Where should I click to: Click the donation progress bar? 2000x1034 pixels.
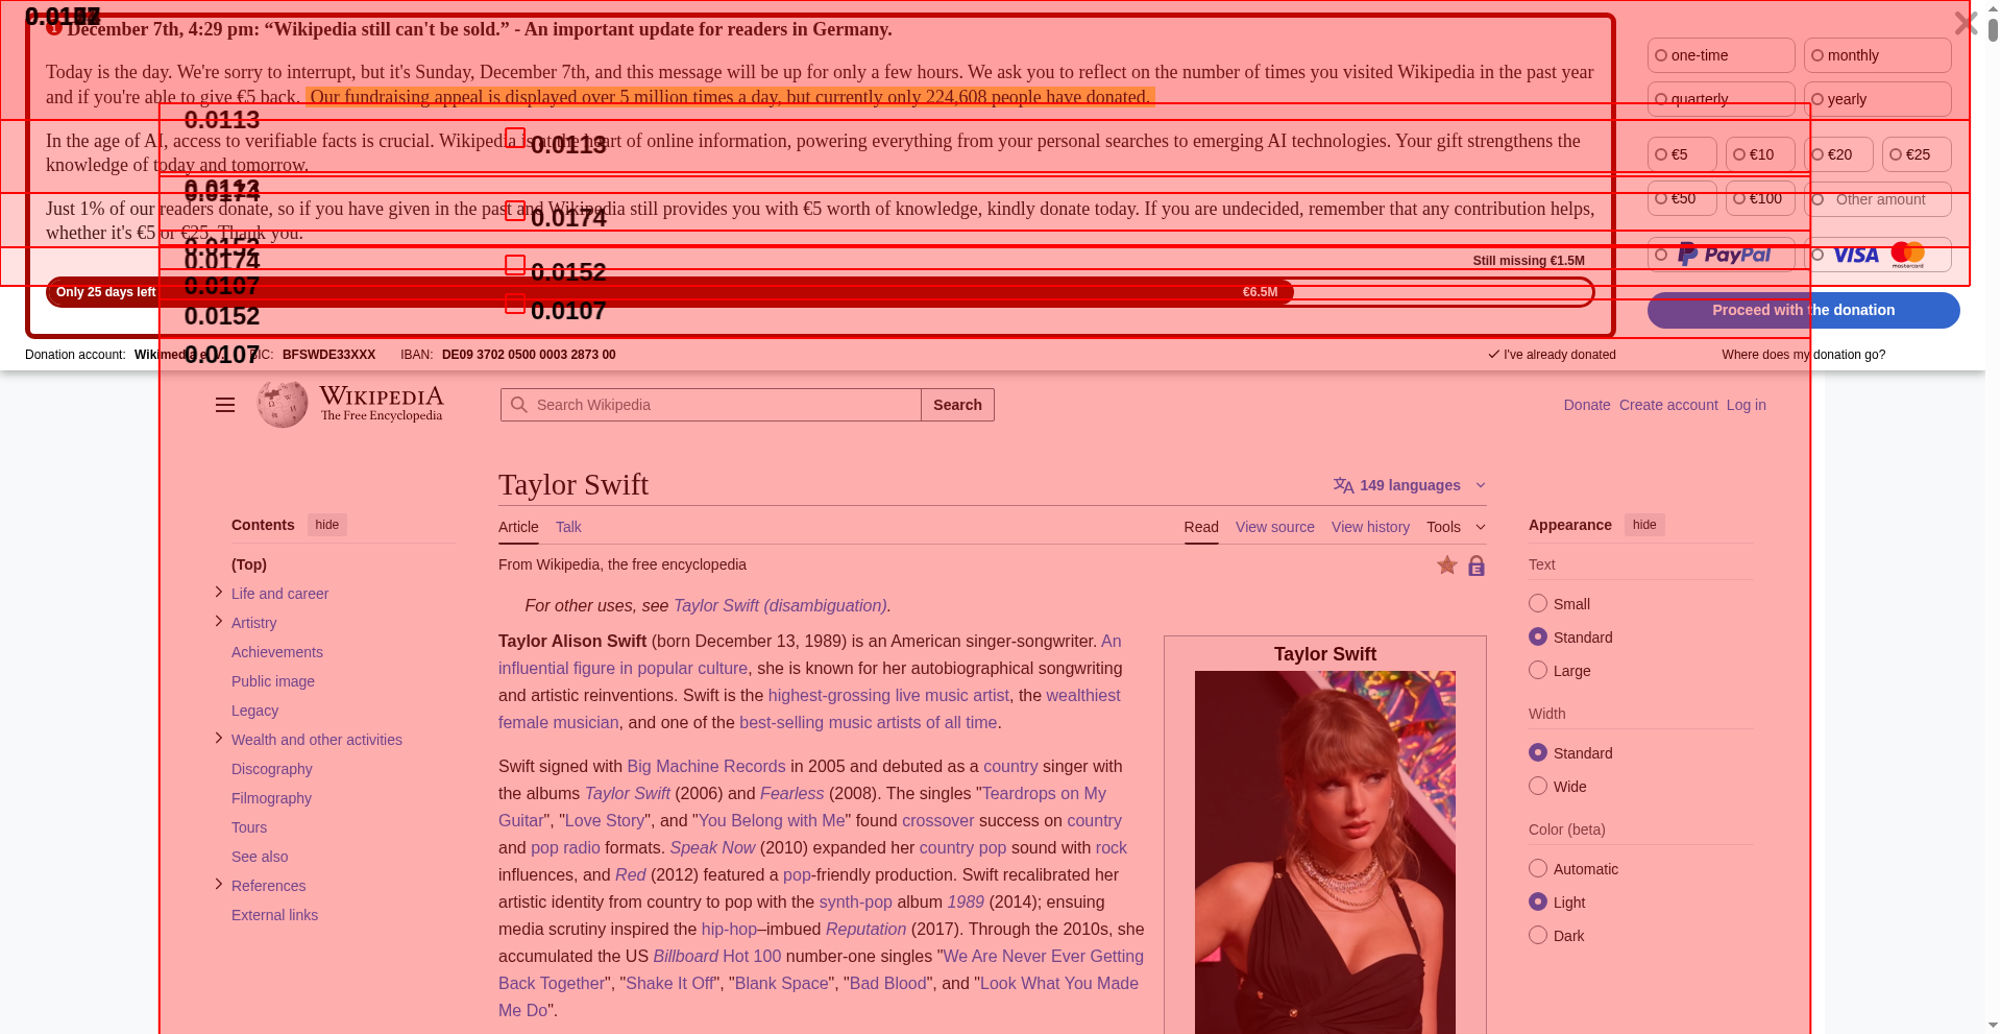820,292
